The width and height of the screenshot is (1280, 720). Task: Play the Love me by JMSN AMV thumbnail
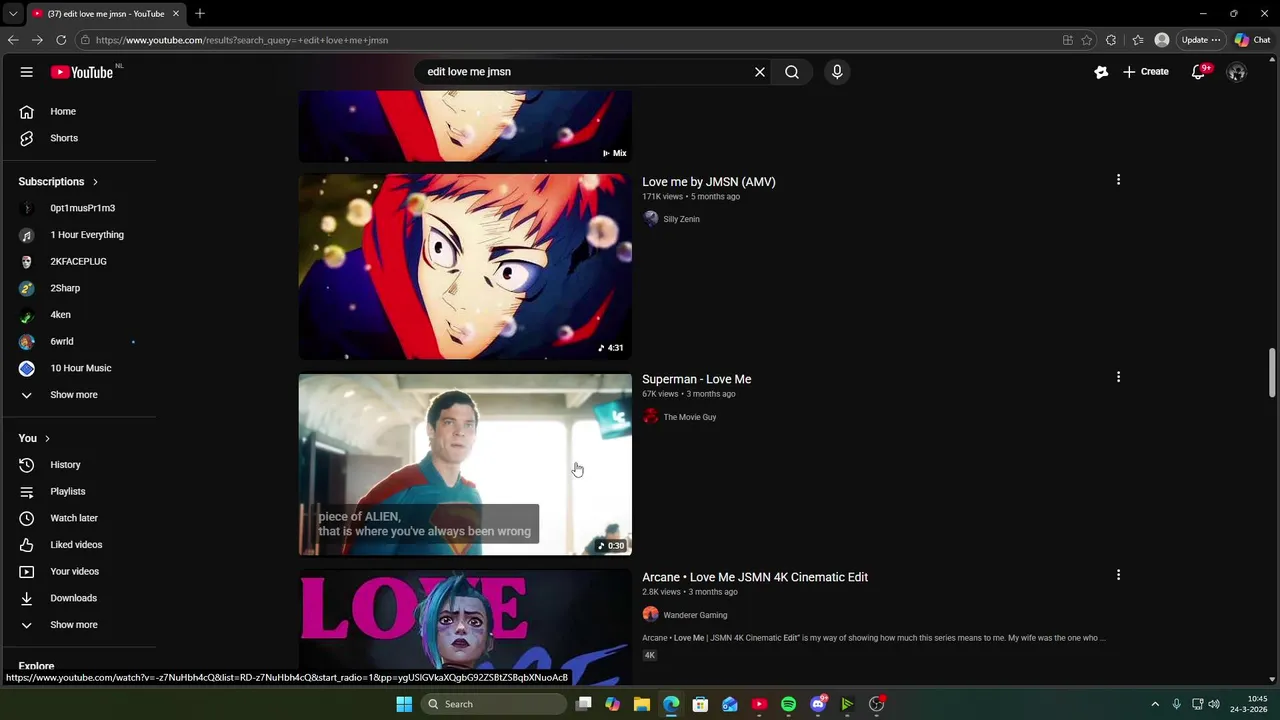pyautogui.click(x=465, y=267)
